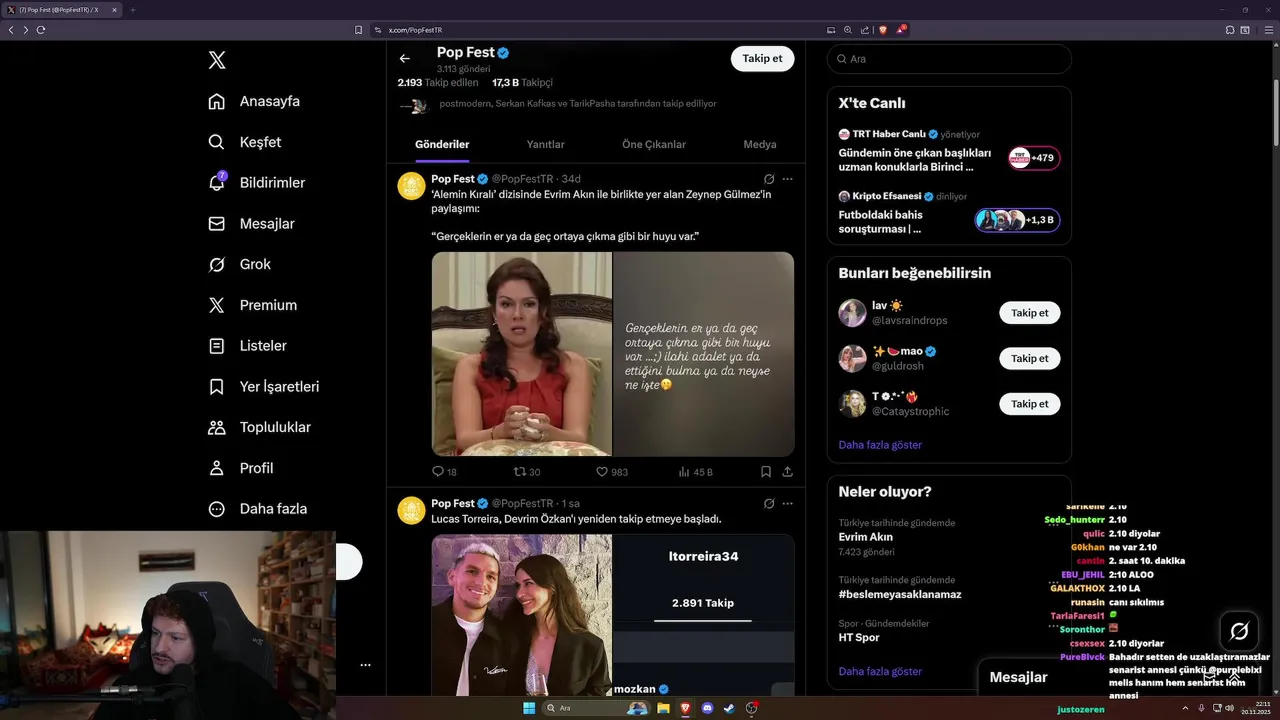This screenshot has height=720, width=1280.
Task: Expand trends with Daha fazla göster under Neler oluyor
Action: tap(880, 671)
